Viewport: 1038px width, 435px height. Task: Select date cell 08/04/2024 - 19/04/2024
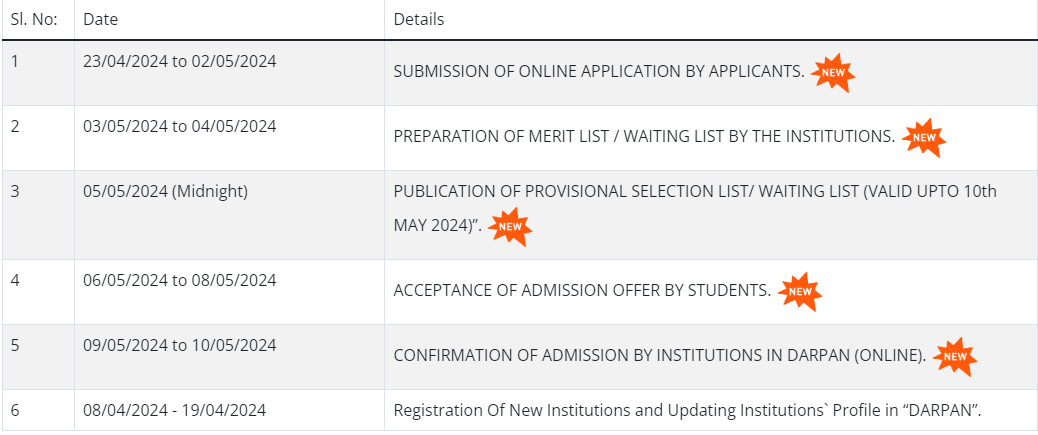click(175, 411)
